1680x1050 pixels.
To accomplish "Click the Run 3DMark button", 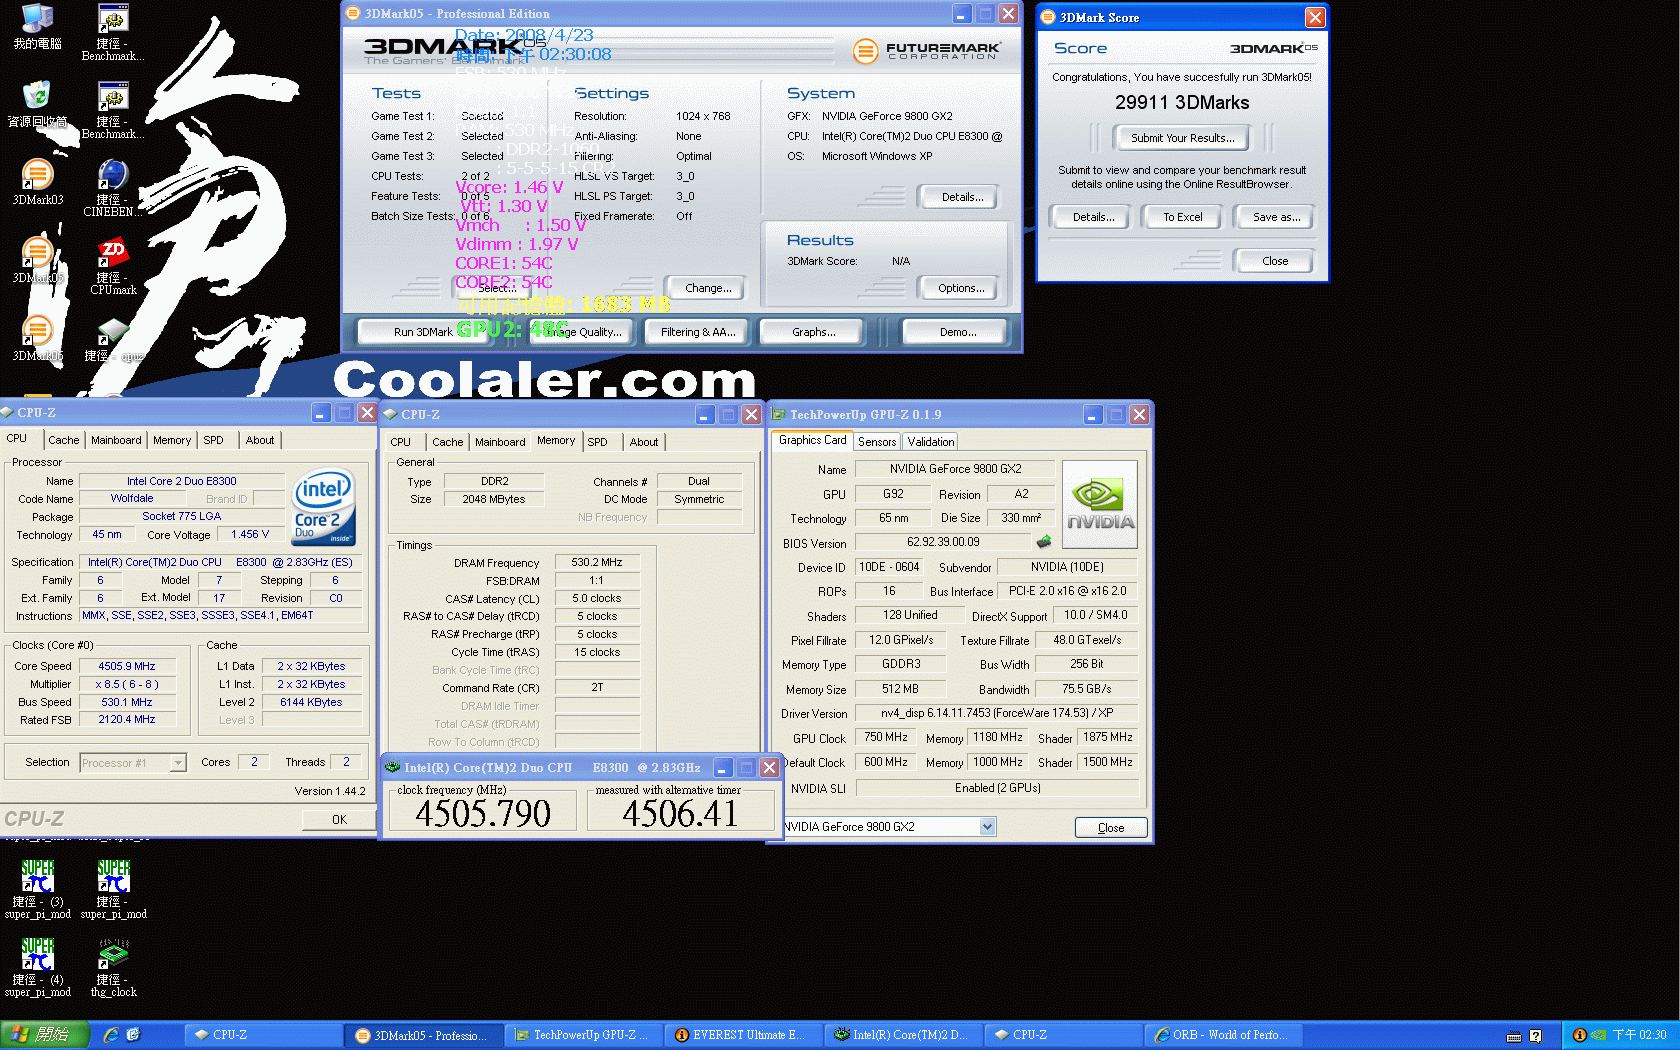I will pos(423,332).
